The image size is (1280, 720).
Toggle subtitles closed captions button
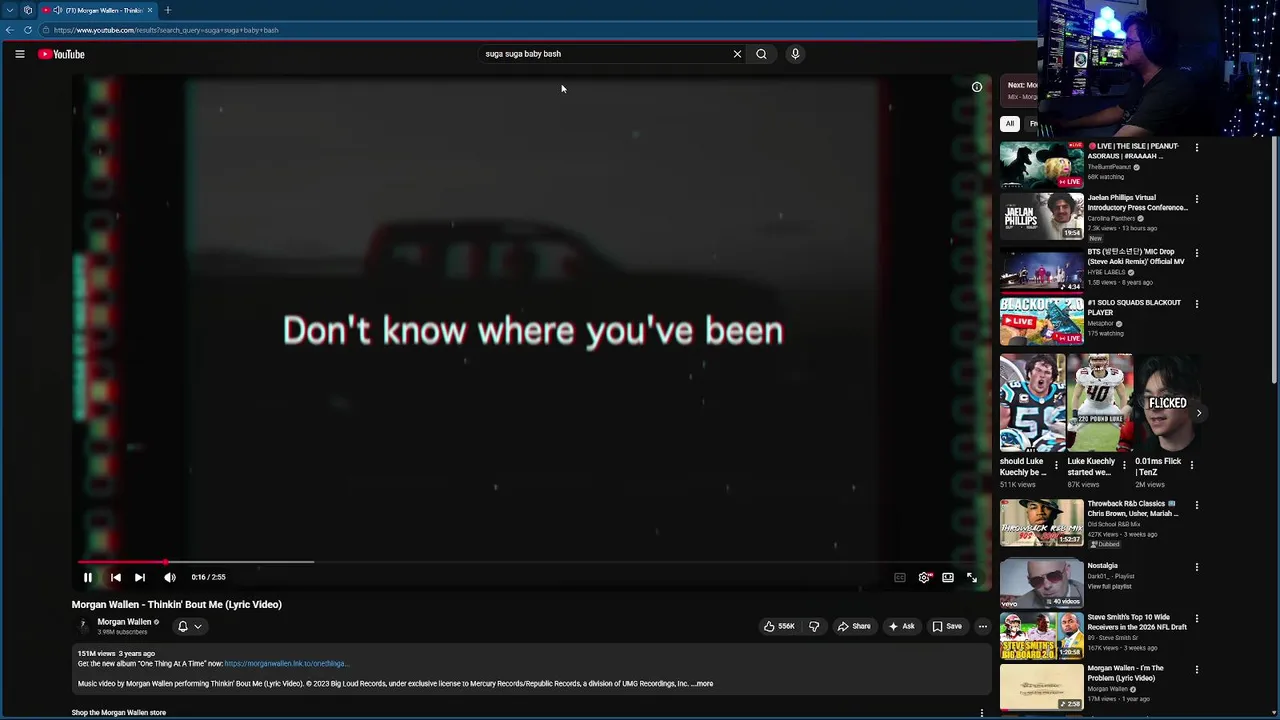(900, 577)
